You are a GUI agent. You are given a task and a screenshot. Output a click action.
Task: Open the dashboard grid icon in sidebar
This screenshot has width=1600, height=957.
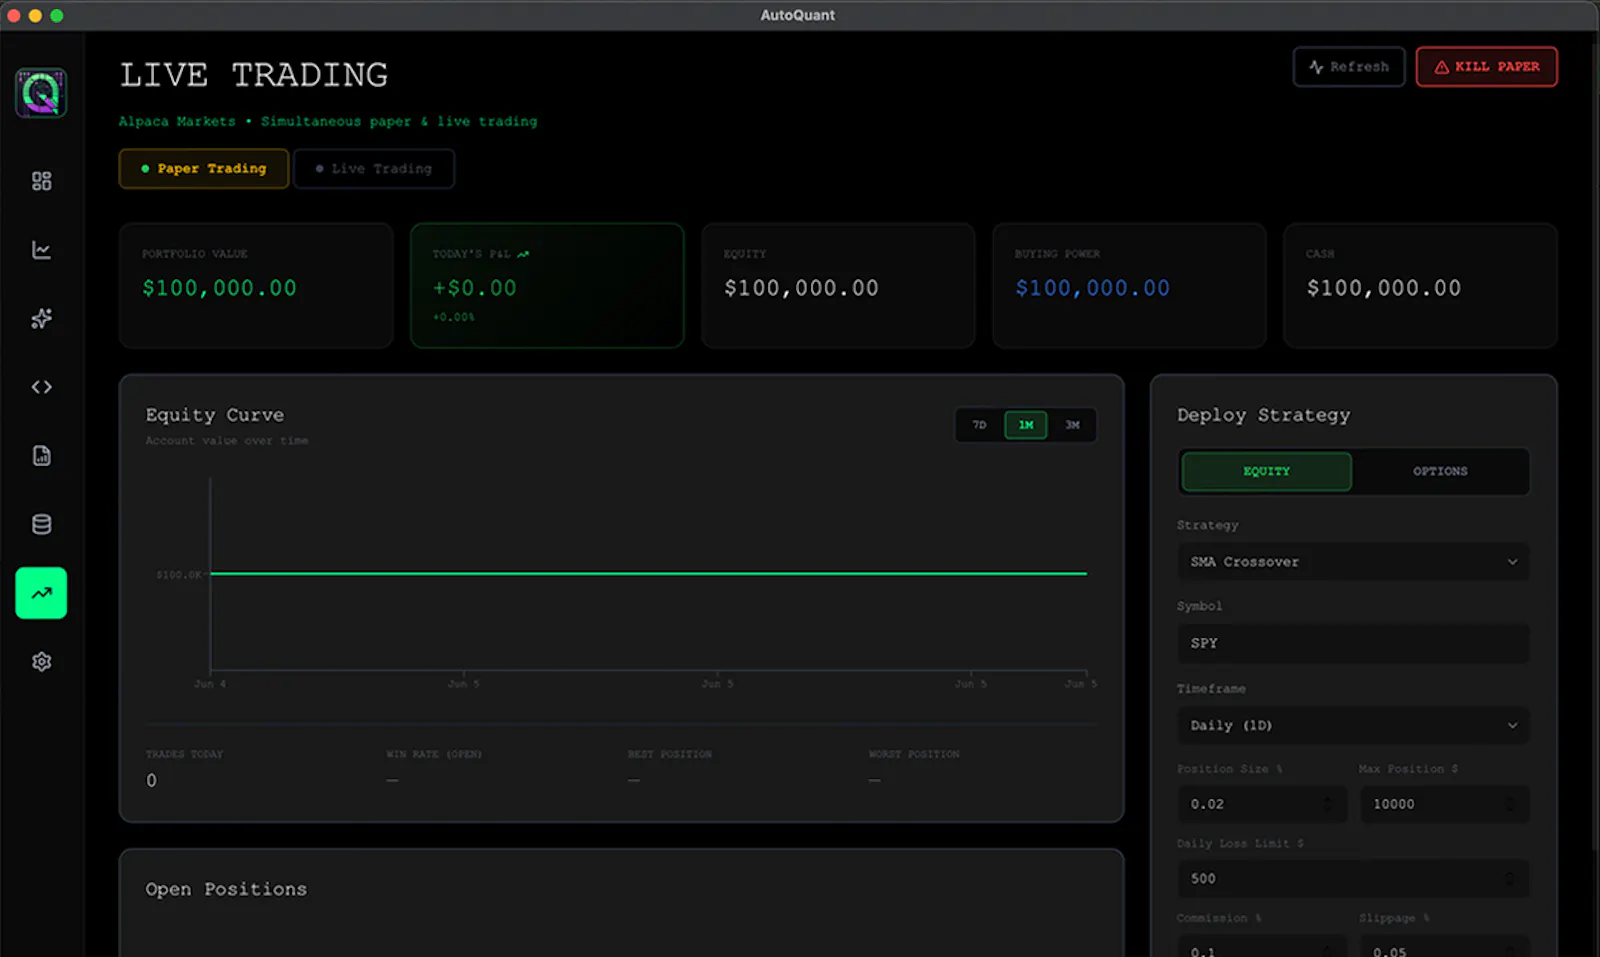[41, 181]
